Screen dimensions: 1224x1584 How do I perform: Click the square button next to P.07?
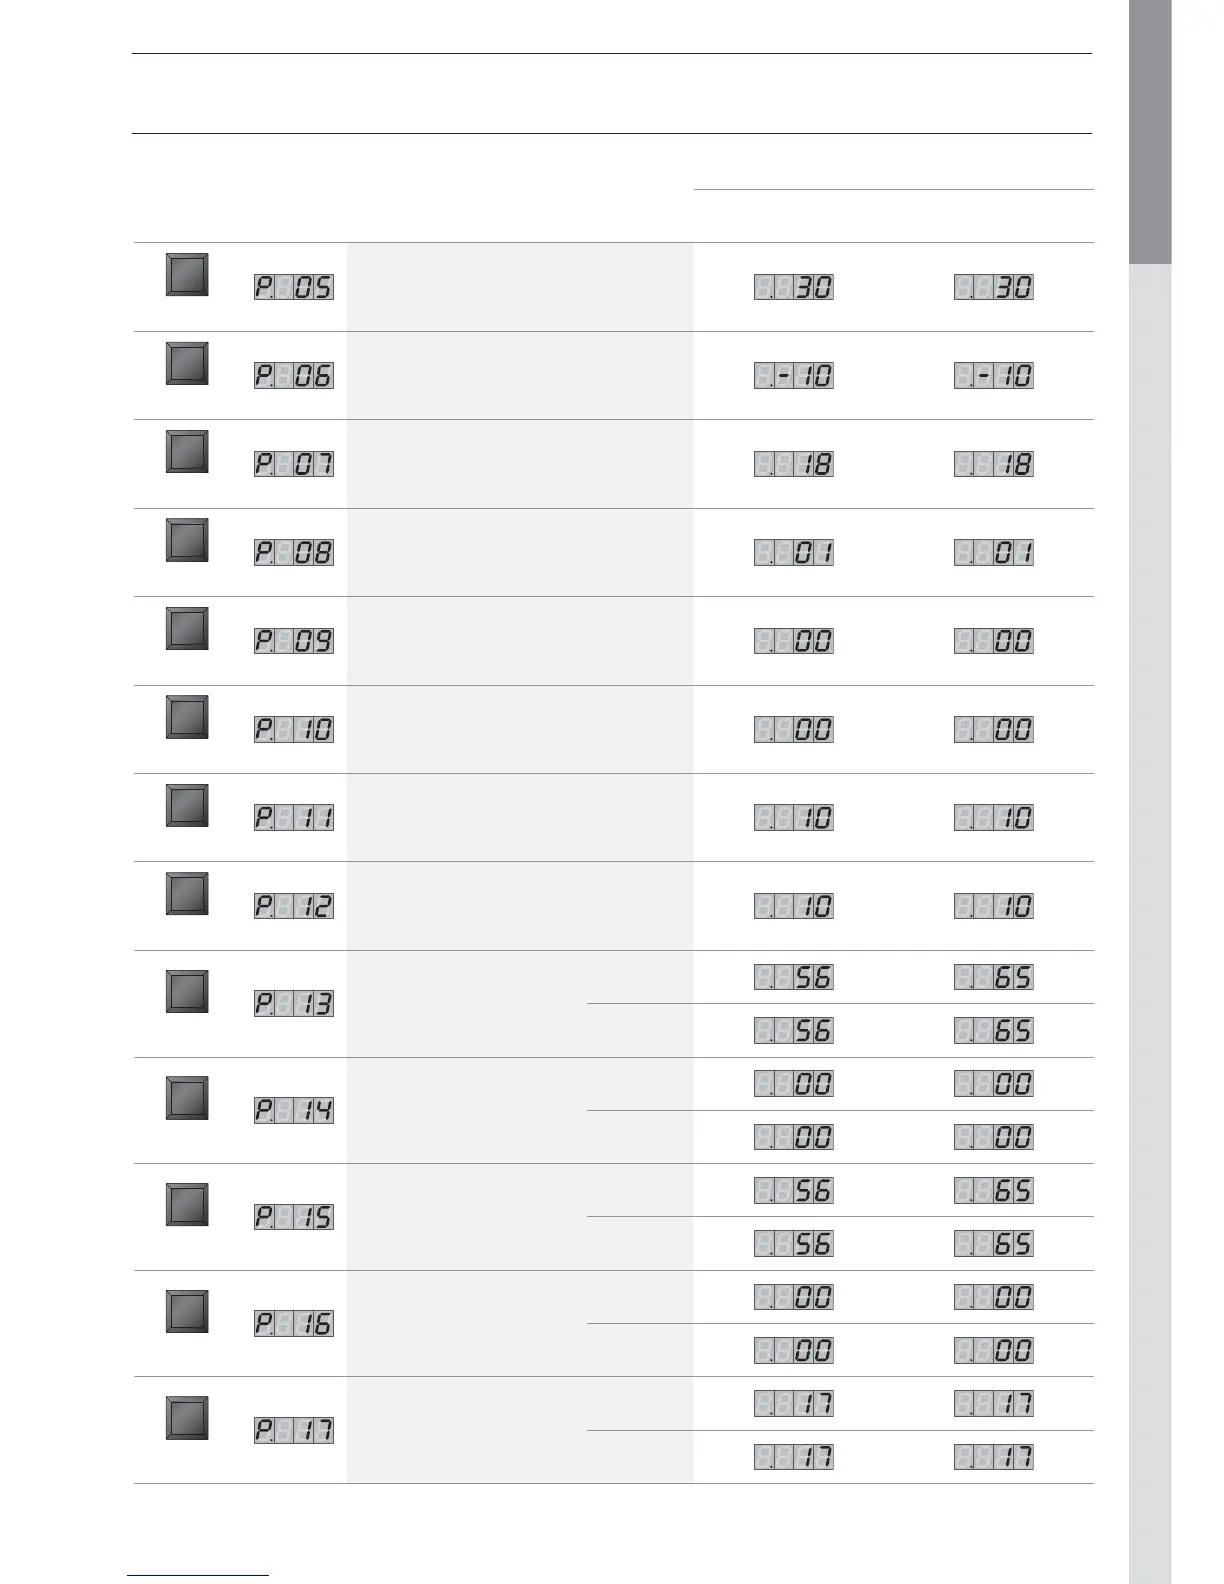click(x=187, y=452)
